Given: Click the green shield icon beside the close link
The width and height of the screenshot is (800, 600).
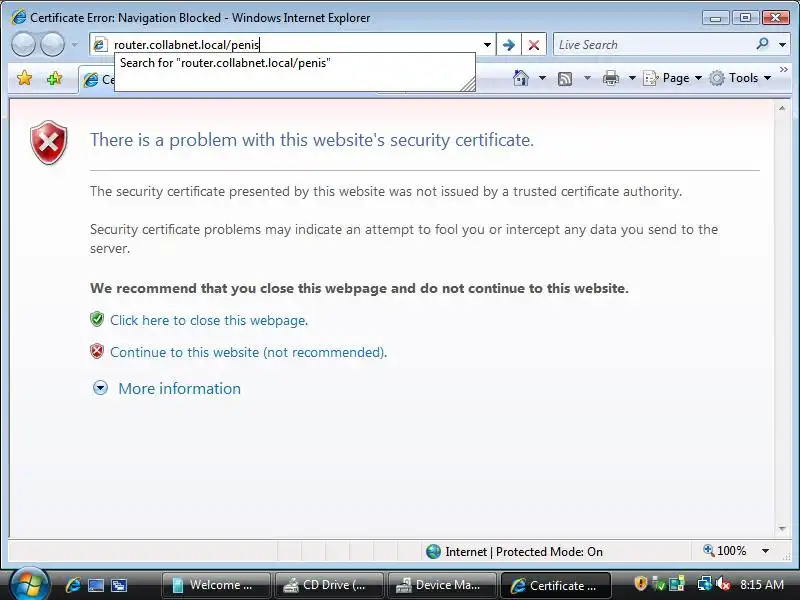Looking at the screenshot, I should point(97,319).
